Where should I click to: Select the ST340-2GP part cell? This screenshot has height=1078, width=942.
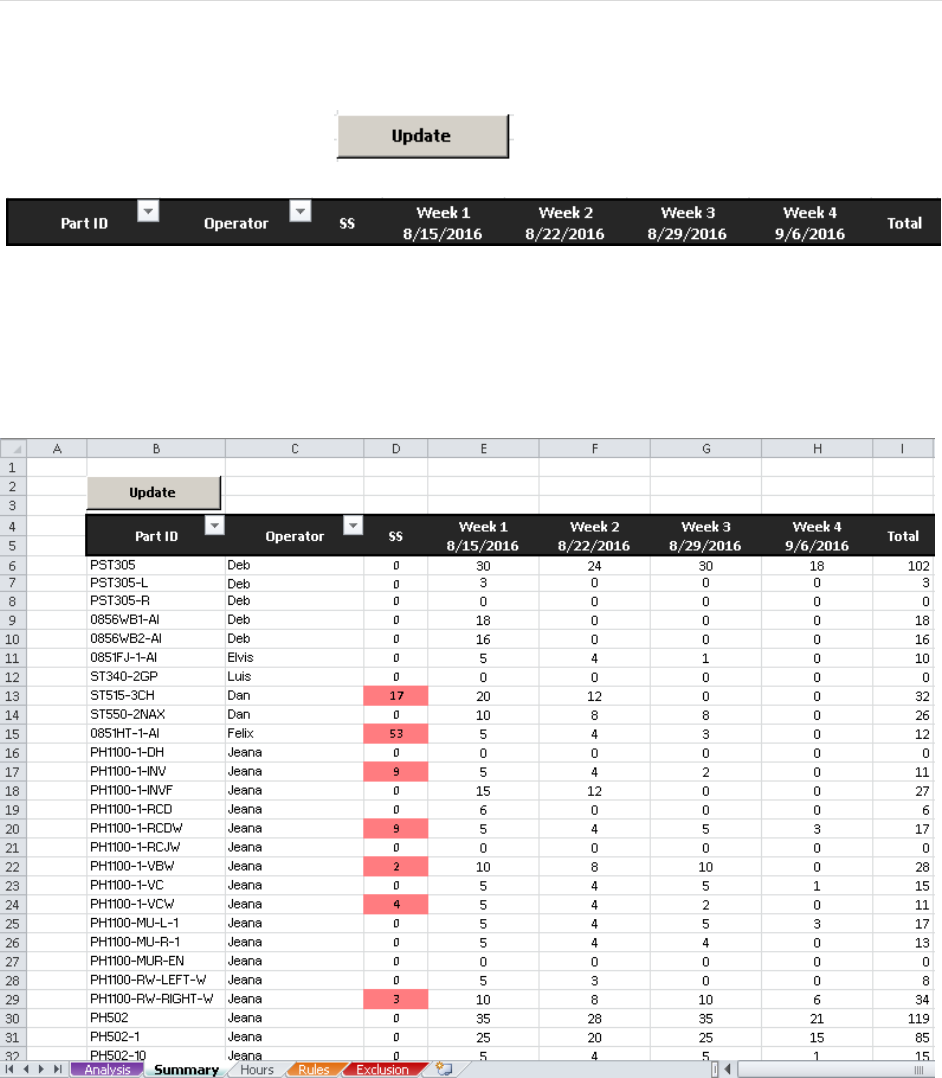pyautogui.click(x=156, y=676)
